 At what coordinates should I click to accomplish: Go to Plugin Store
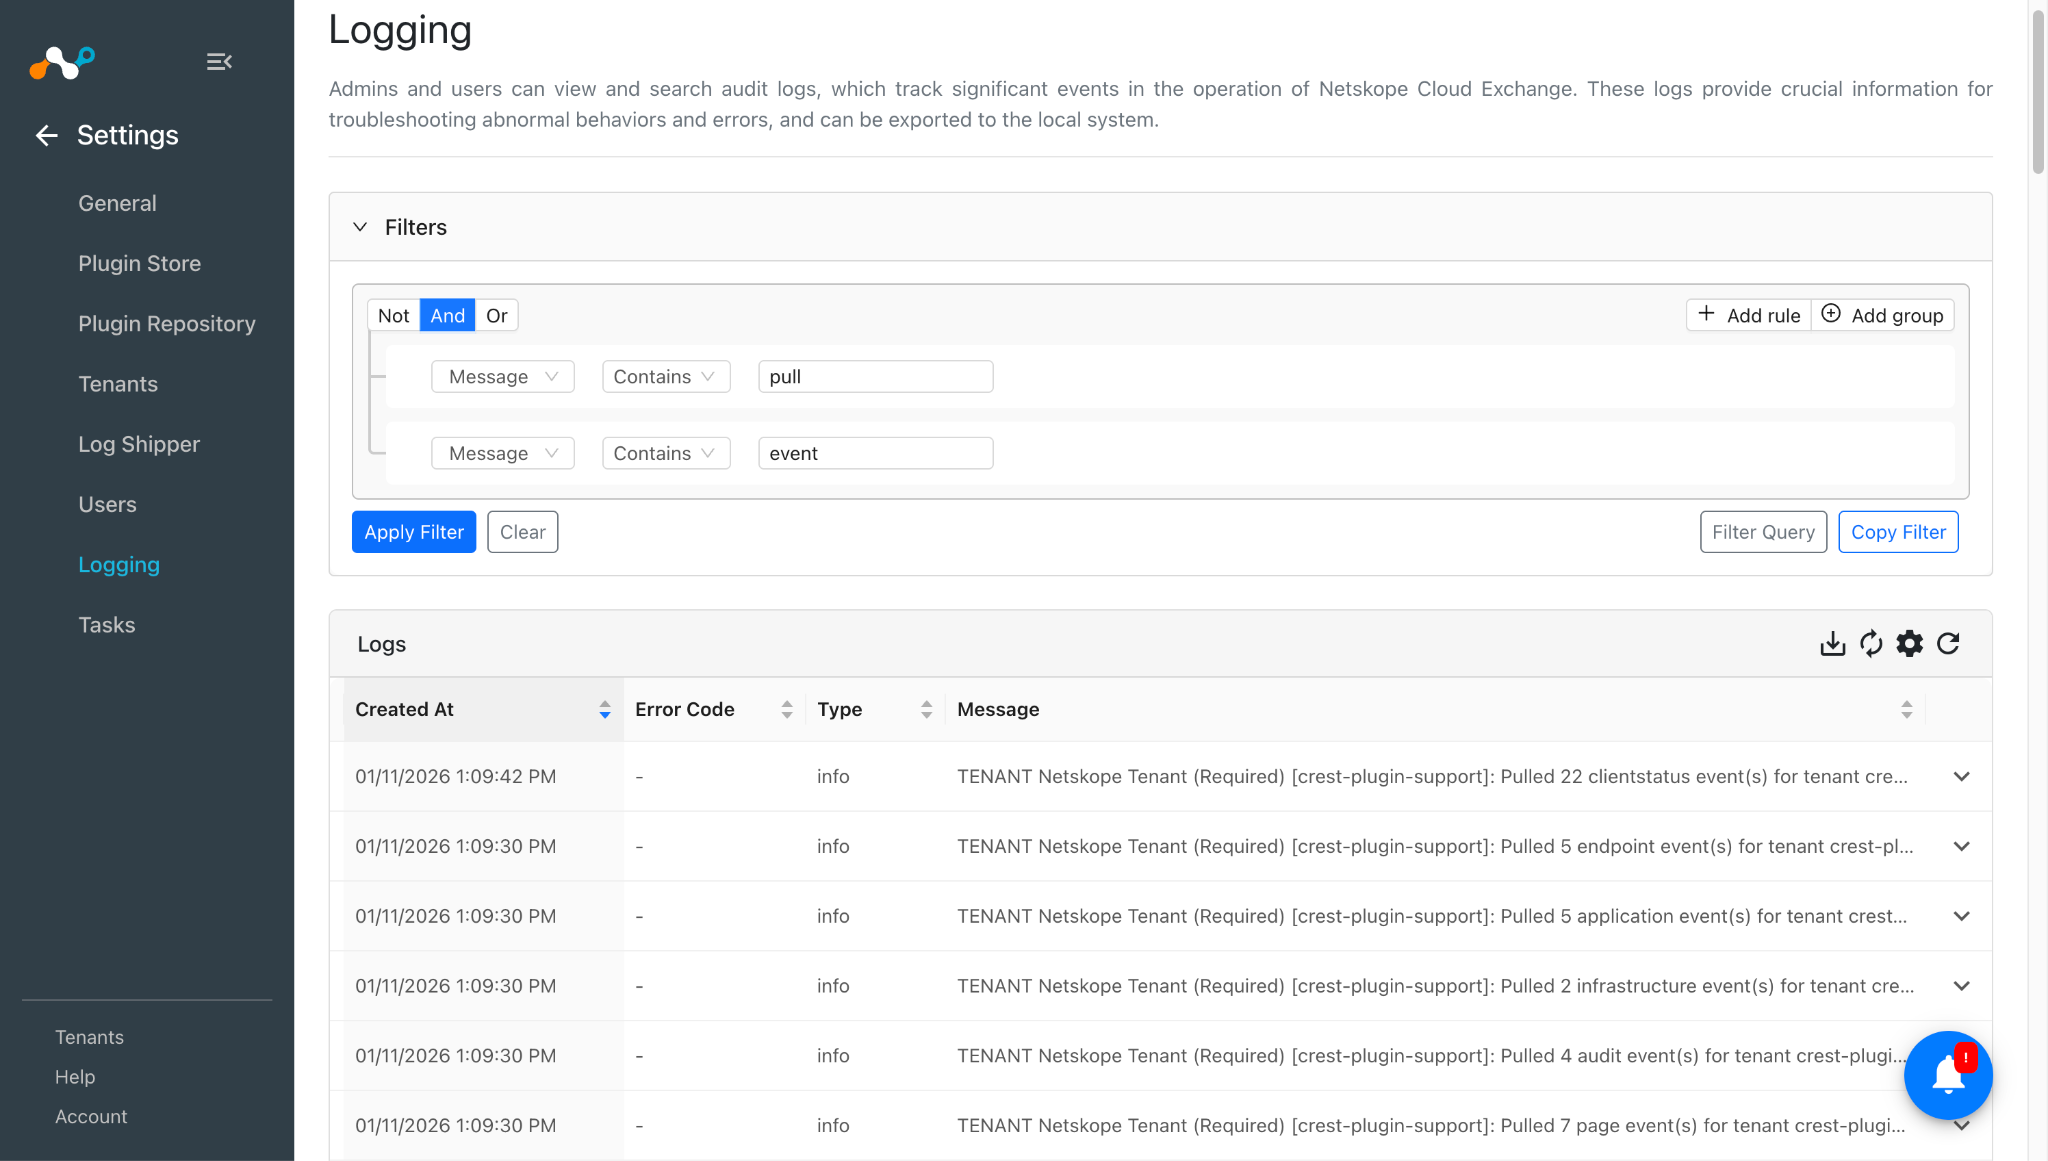139,264
